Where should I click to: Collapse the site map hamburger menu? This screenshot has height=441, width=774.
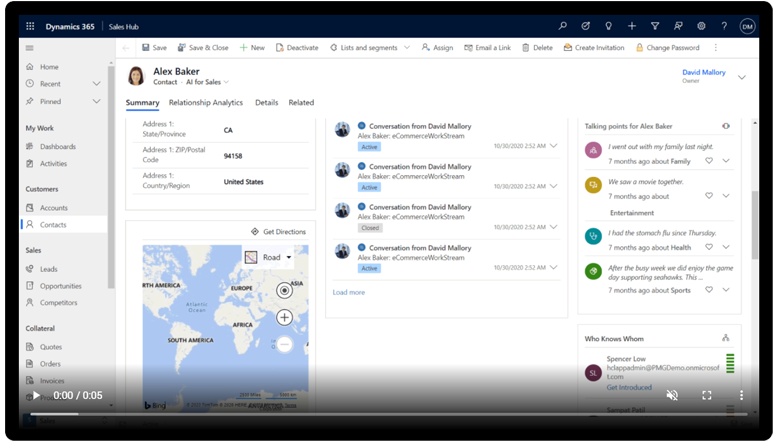click(x=30, y=48)
